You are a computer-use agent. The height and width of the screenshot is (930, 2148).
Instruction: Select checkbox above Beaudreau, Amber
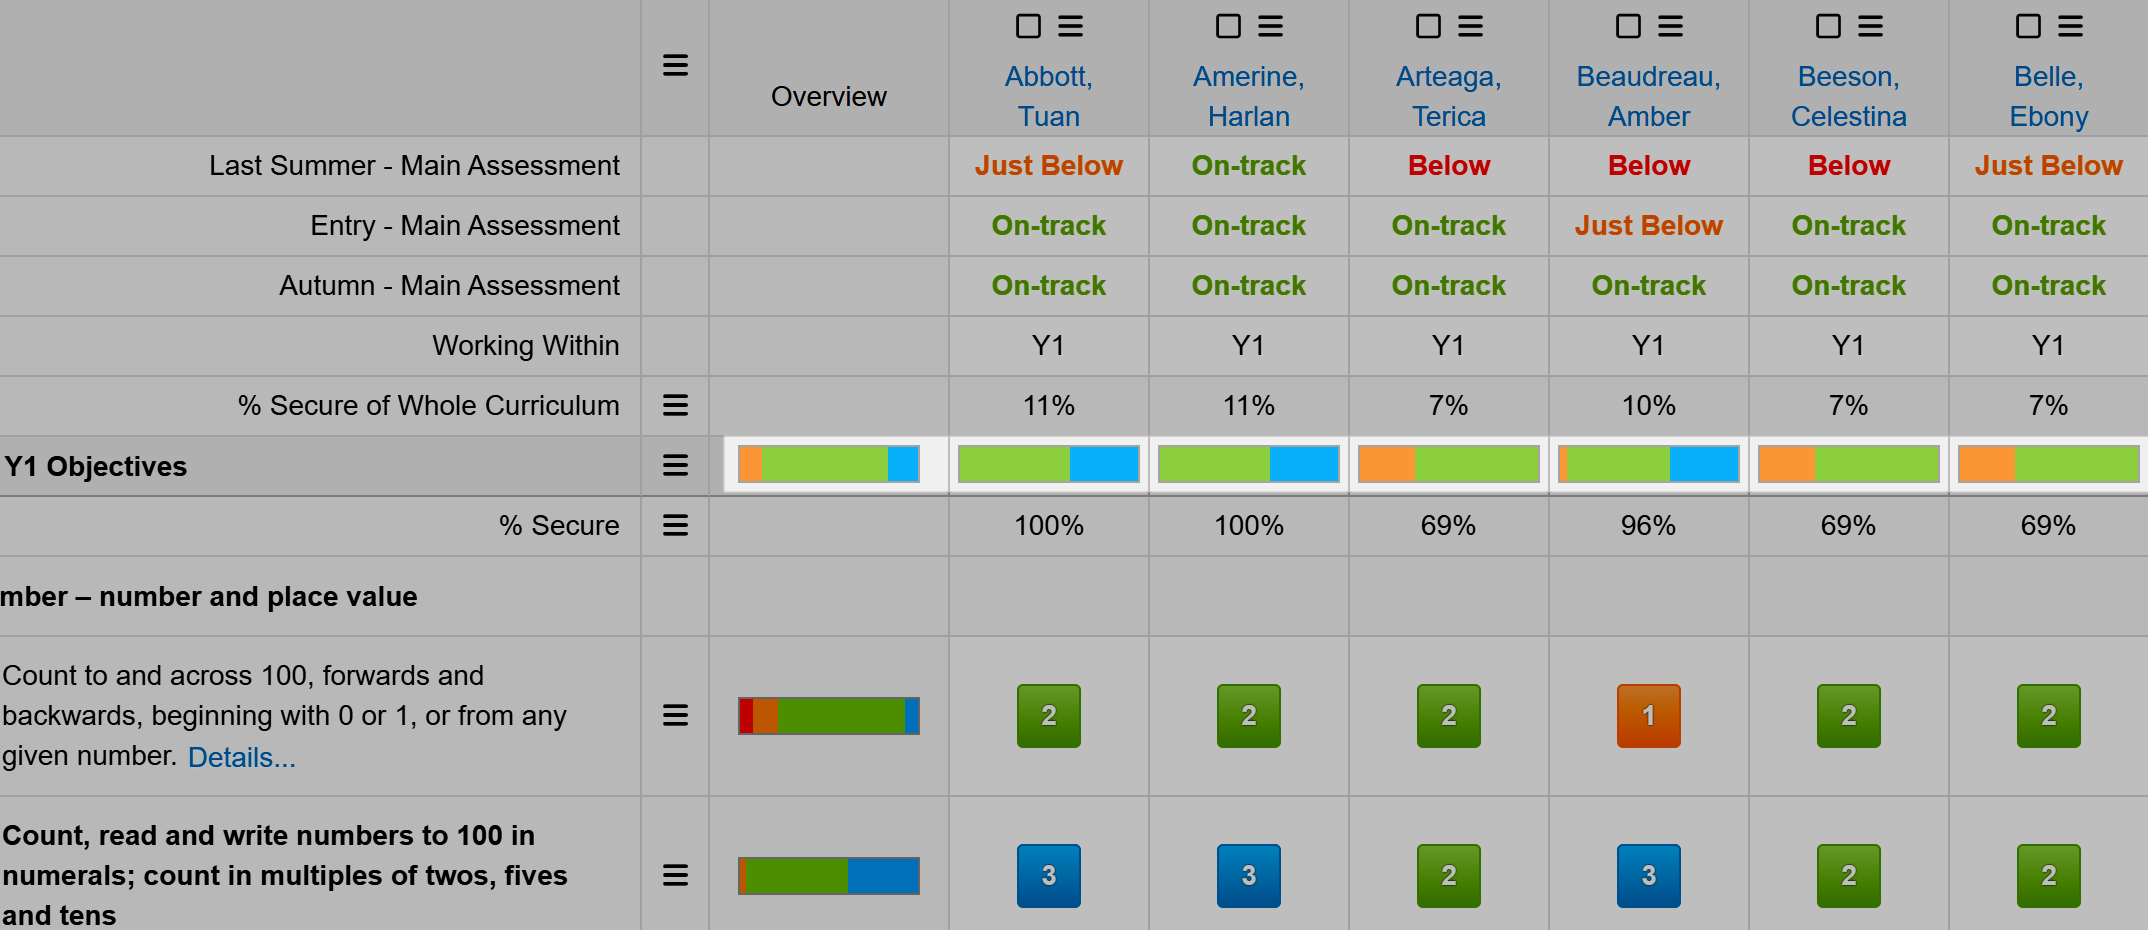point(1628,26)
